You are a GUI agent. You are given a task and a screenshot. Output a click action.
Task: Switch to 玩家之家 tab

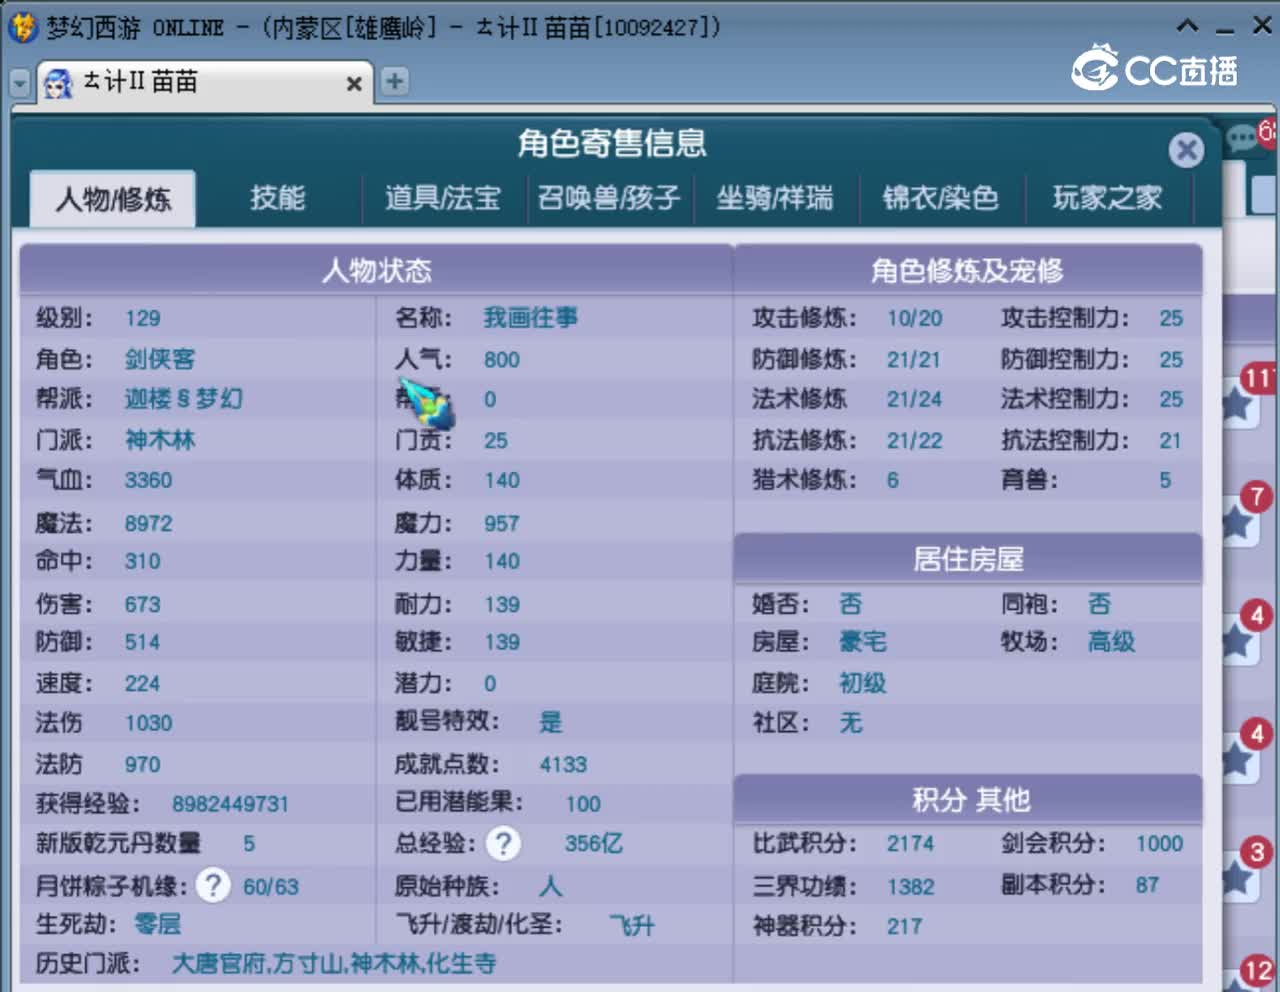pyautogui.click(x=1108, y=198)
